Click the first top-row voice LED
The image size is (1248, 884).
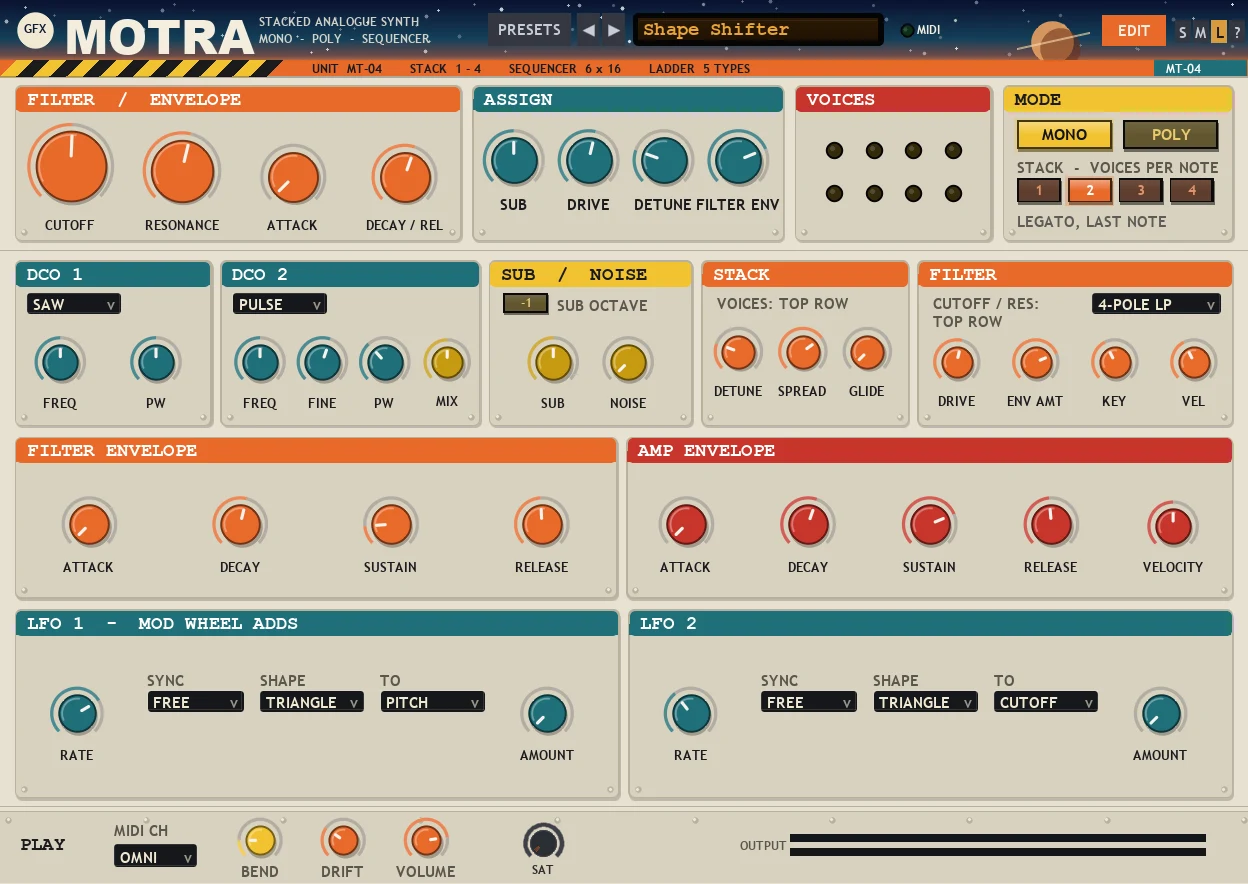click(x=834, y=151)
